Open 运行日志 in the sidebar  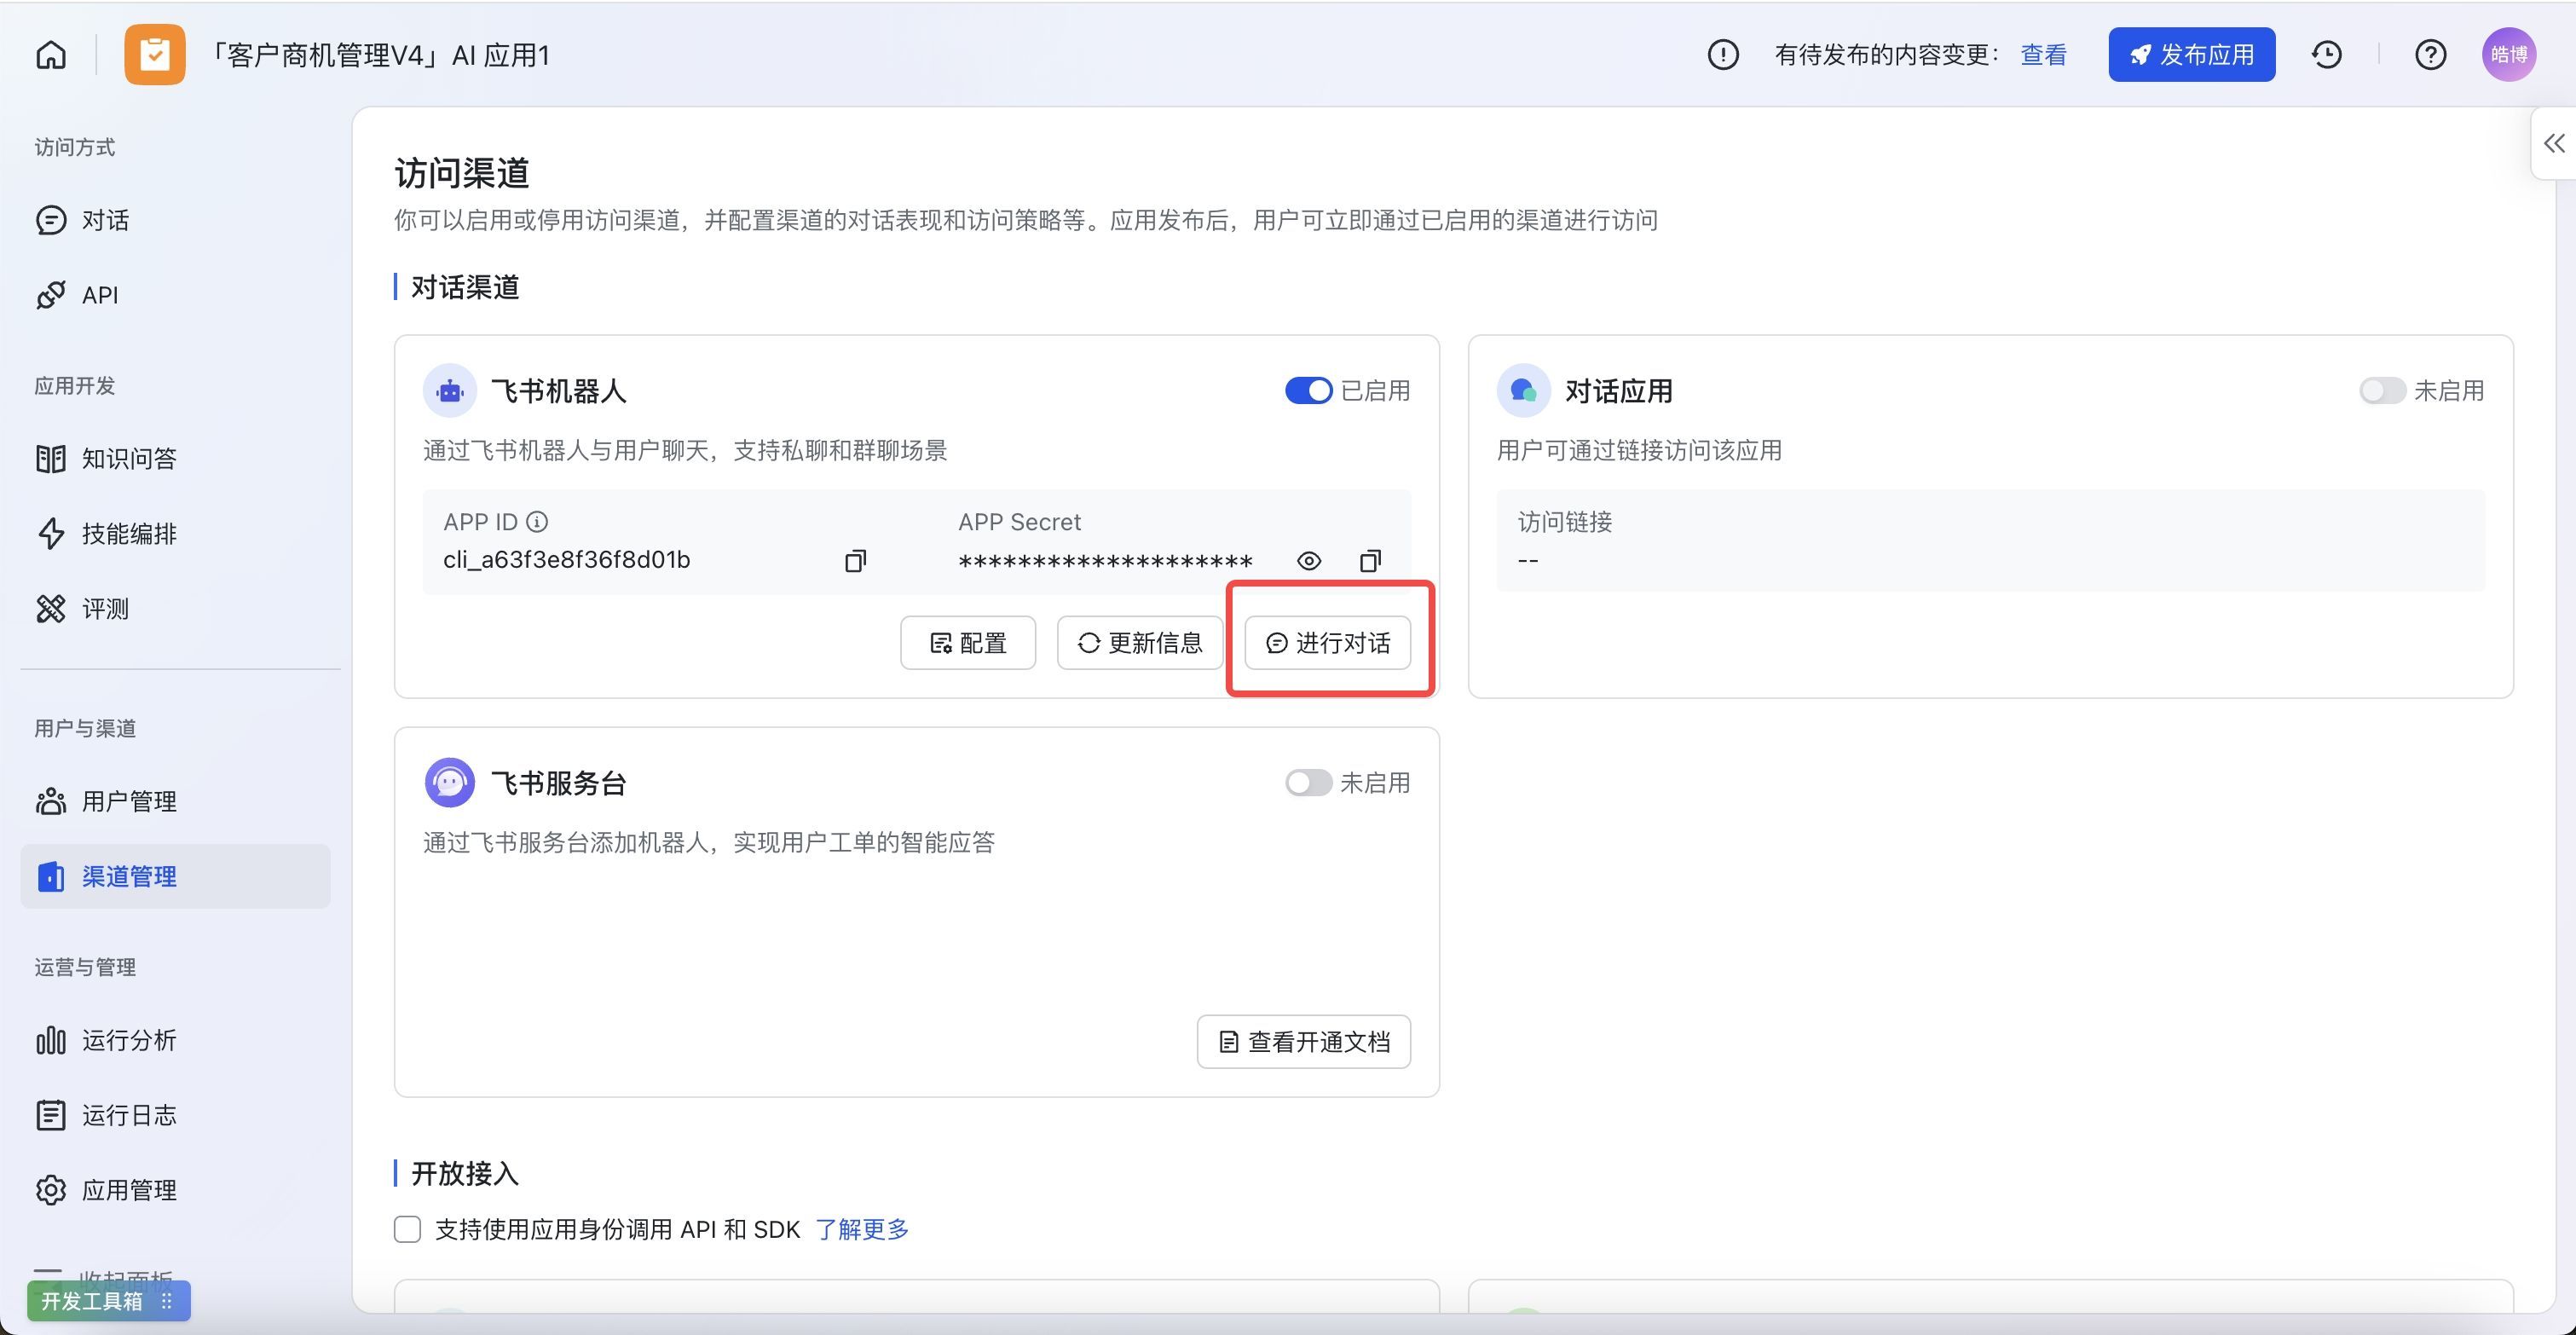pos(175,1115)
